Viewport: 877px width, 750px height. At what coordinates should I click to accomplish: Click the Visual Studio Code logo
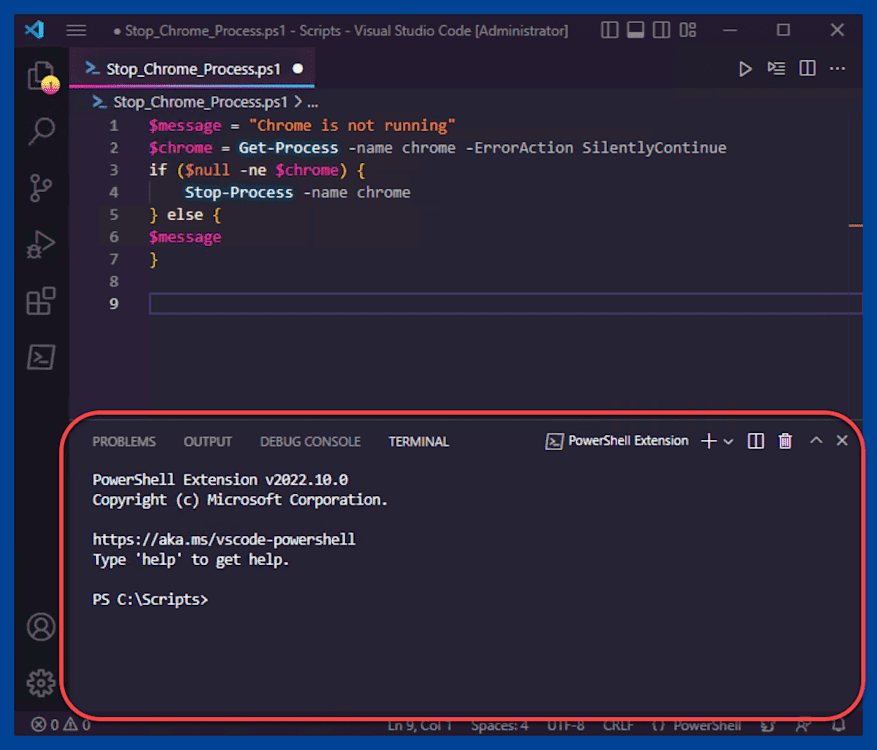click(x=35, y=29)
